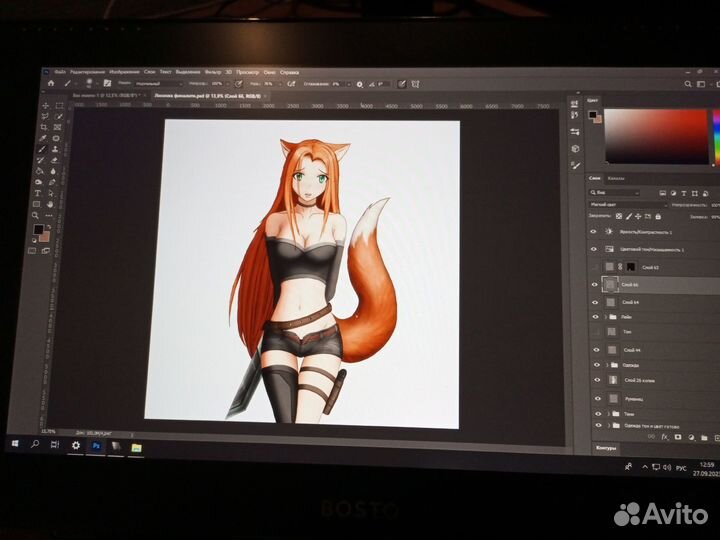Click the lock all padlock icon
The width and height of the screenshot is (720, 540).
[x=658, y=216]
